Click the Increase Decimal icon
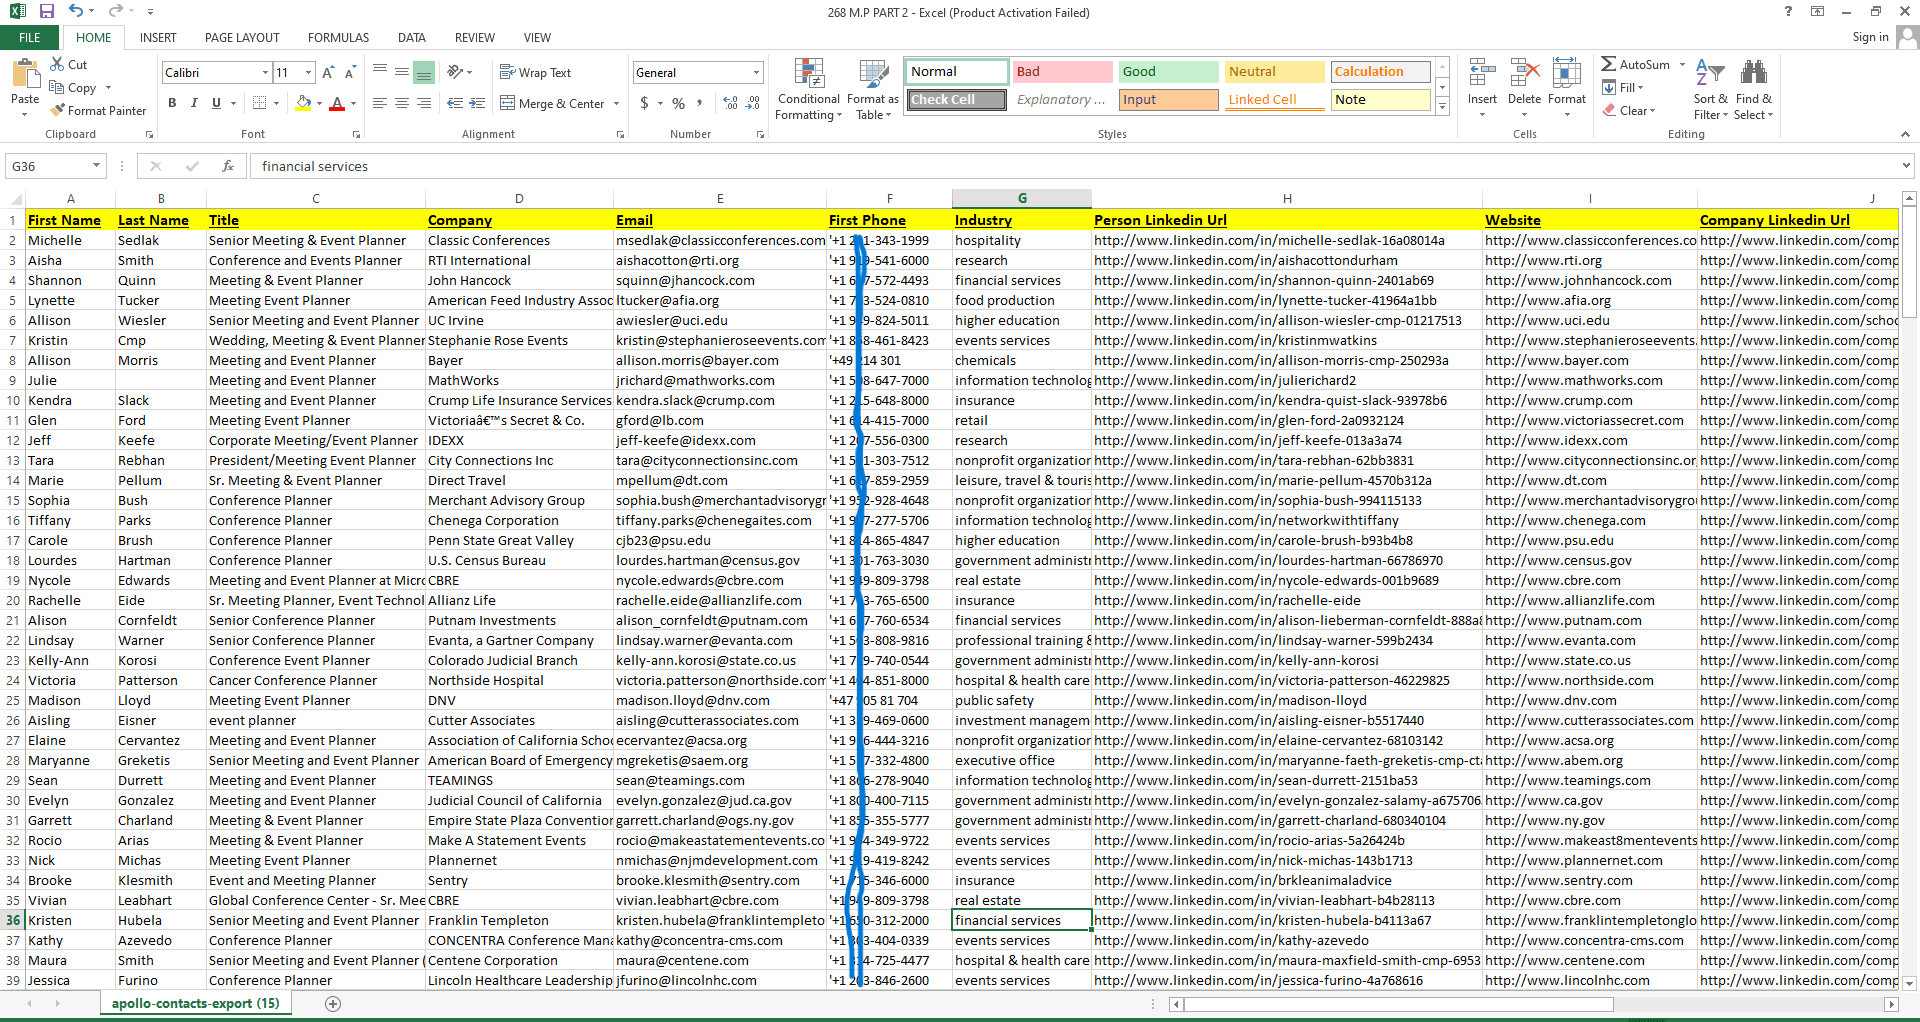 point(730,103)
